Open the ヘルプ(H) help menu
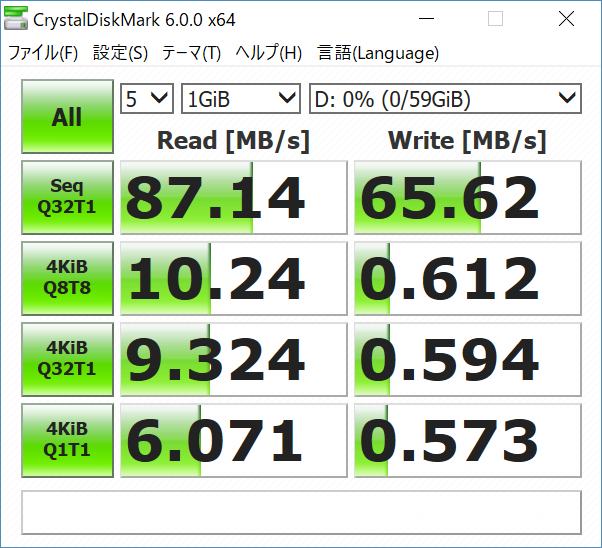The height and width of the screenshot is (548, 602). [x=268, y=54]
